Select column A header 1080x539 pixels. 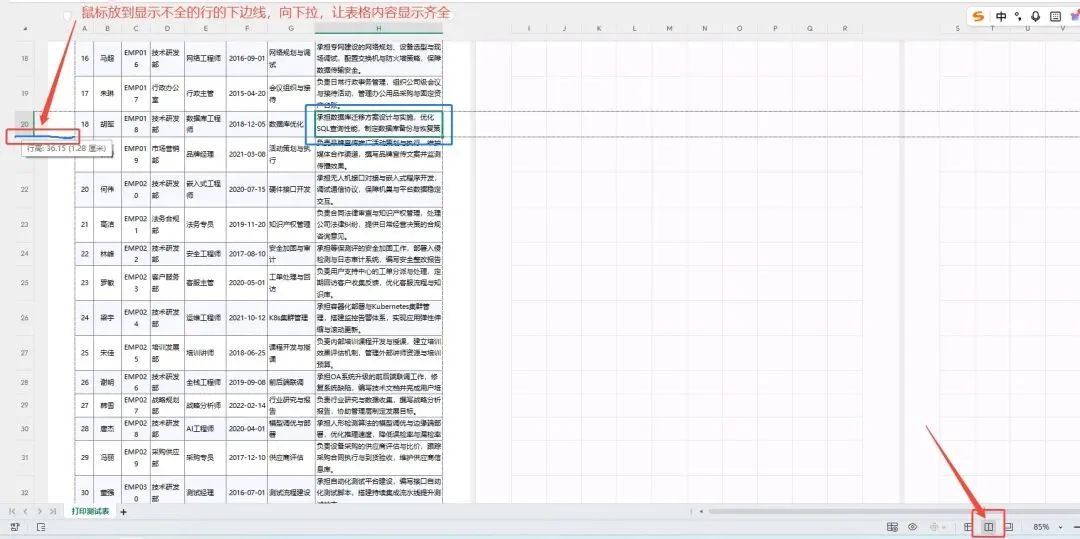point(84,28)
